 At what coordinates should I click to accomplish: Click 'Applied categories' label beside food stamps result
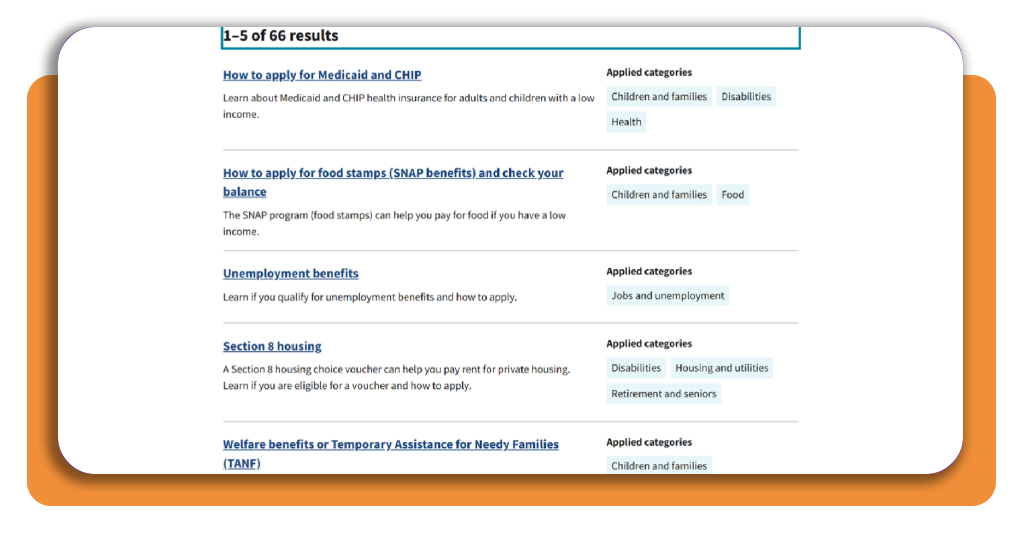click(x=649, y=170)
